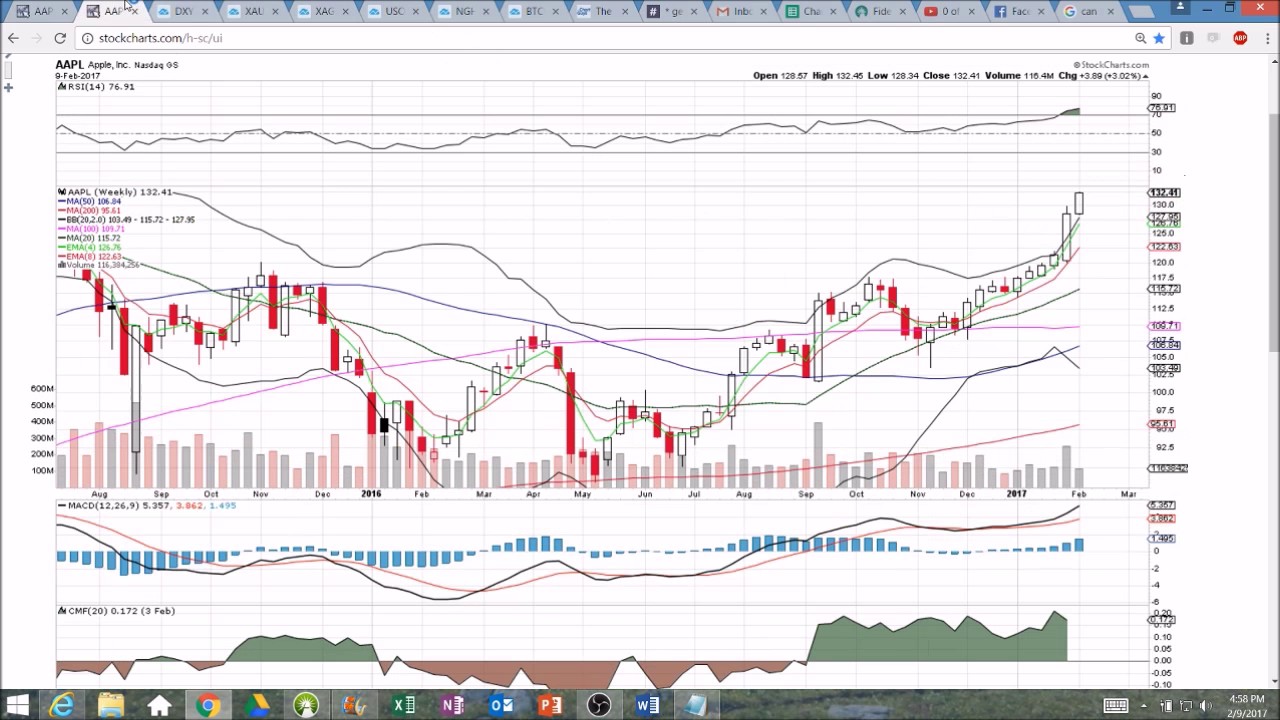Click the Volume 116,394,256 legend entry

pyautogui.click(x=99, y=265)
